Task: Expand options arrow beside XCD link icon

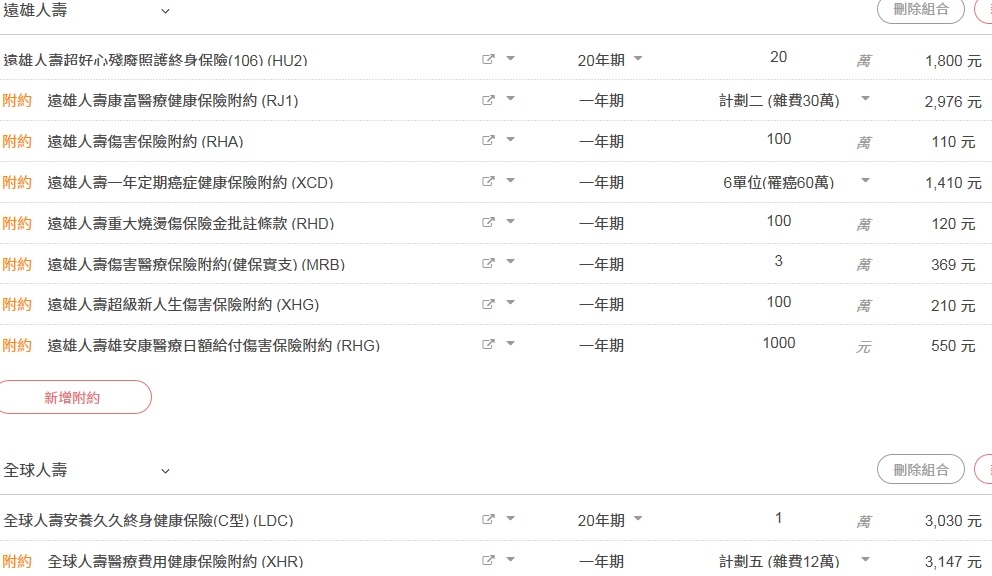Action: click(511, 180)
